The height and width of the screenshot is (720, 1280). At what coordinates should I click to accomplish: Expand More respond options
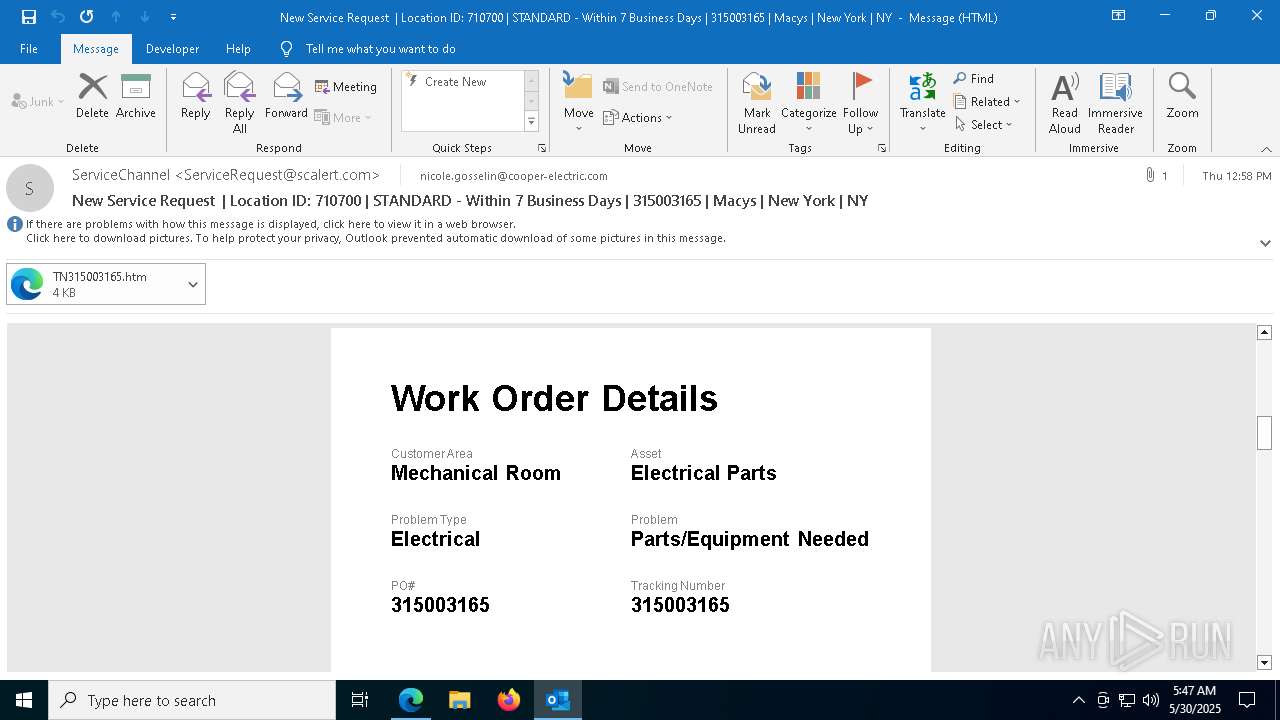click(x=343, y=117)
